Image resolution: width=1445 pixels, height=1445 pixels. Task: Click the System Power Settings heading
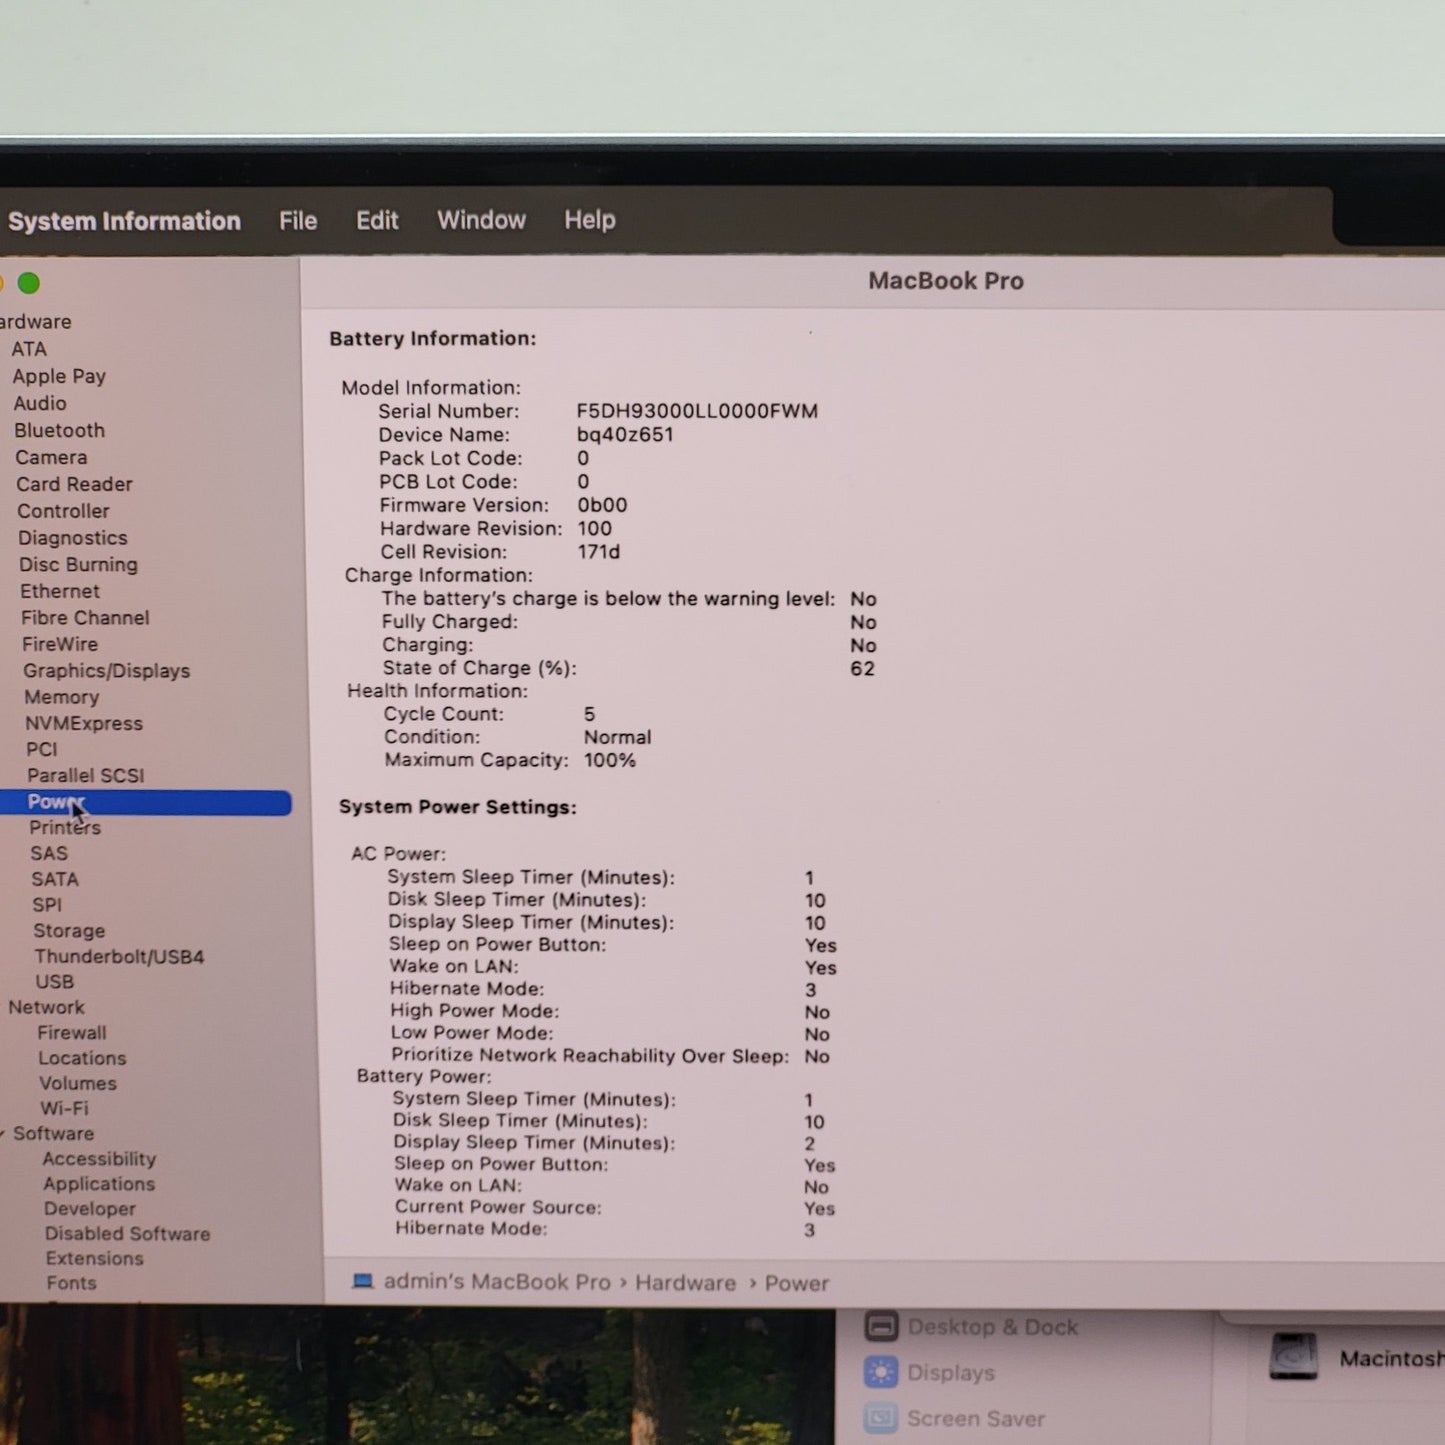coord(458,807)
